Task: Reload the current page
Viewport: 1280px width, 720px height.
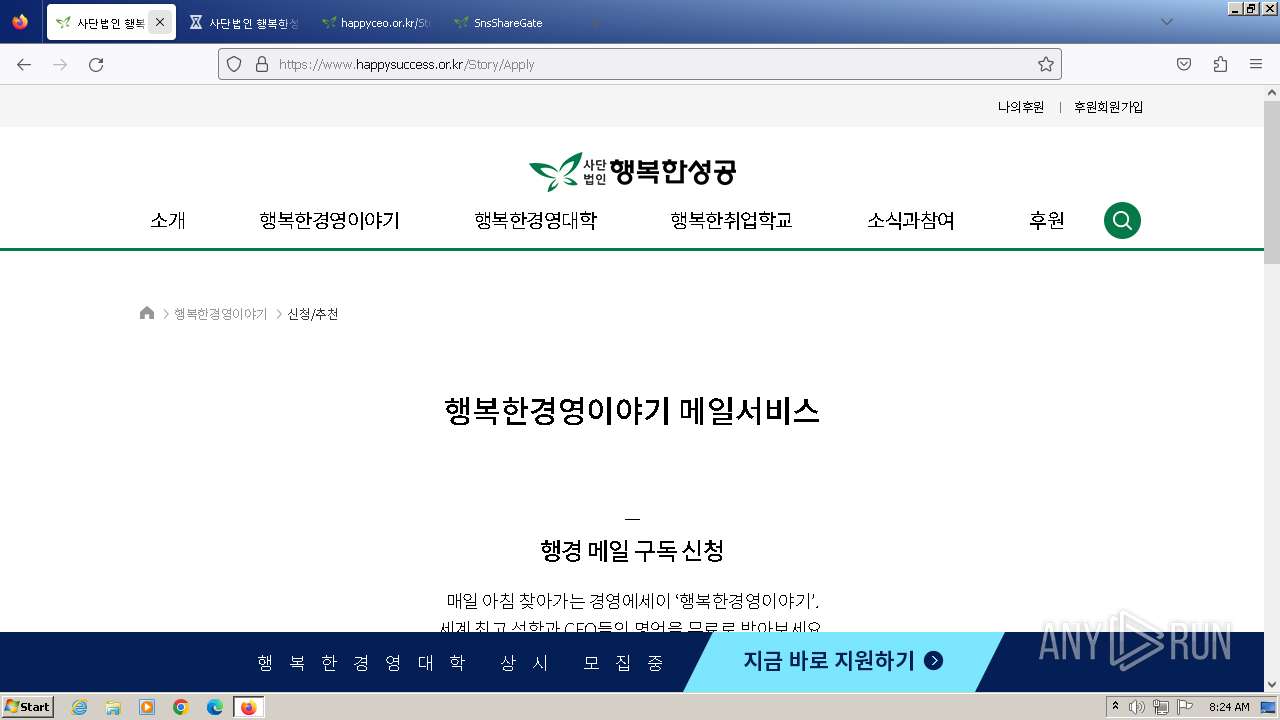Action: click(96, 64)
